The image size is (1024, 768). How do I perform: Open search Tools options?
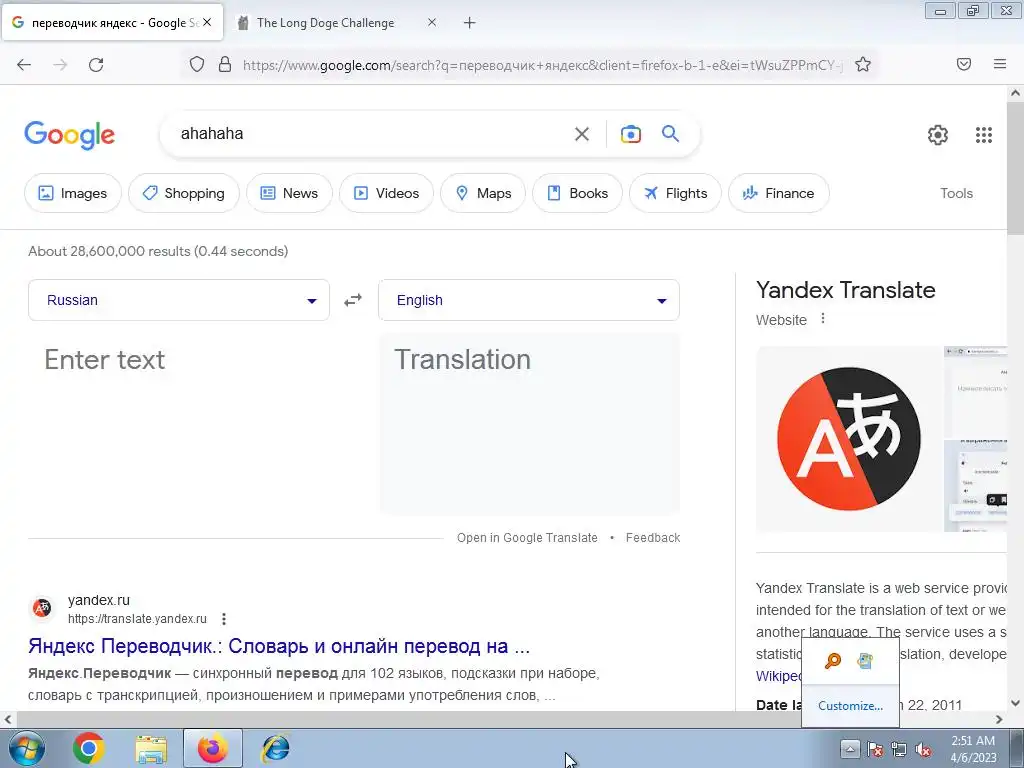pos(956,193)
